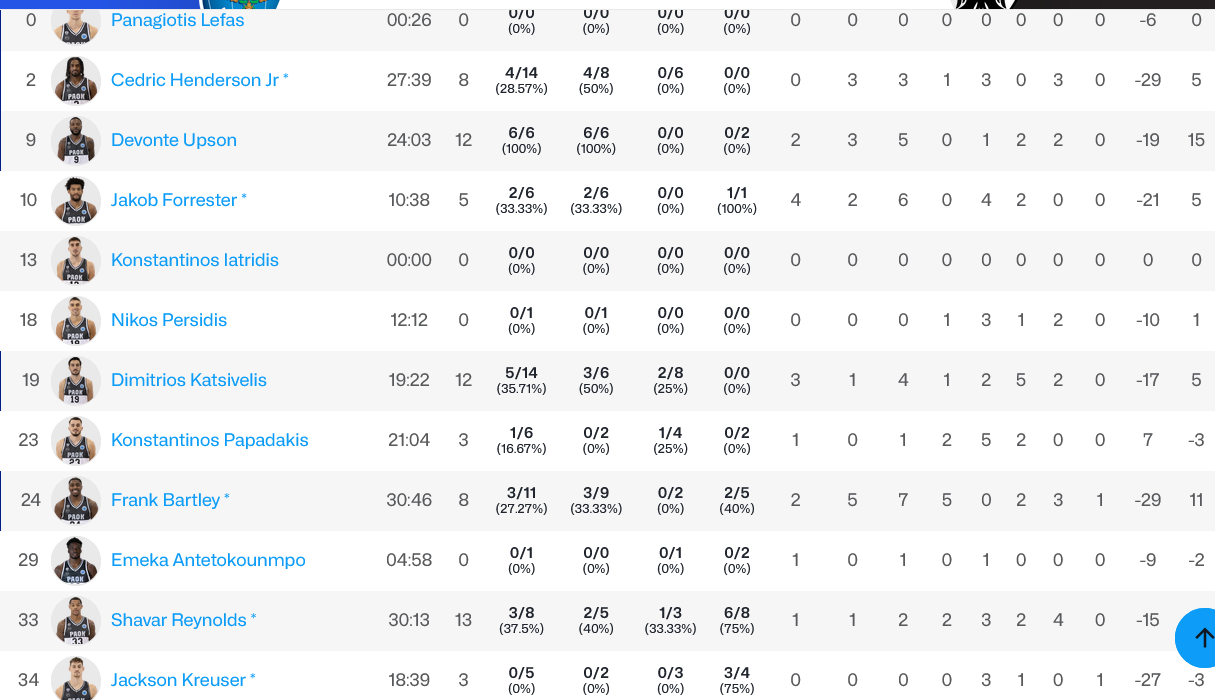Open Devonte Upson's player page
This screenshot has height=700, width=1215.
tap(174, 140)
